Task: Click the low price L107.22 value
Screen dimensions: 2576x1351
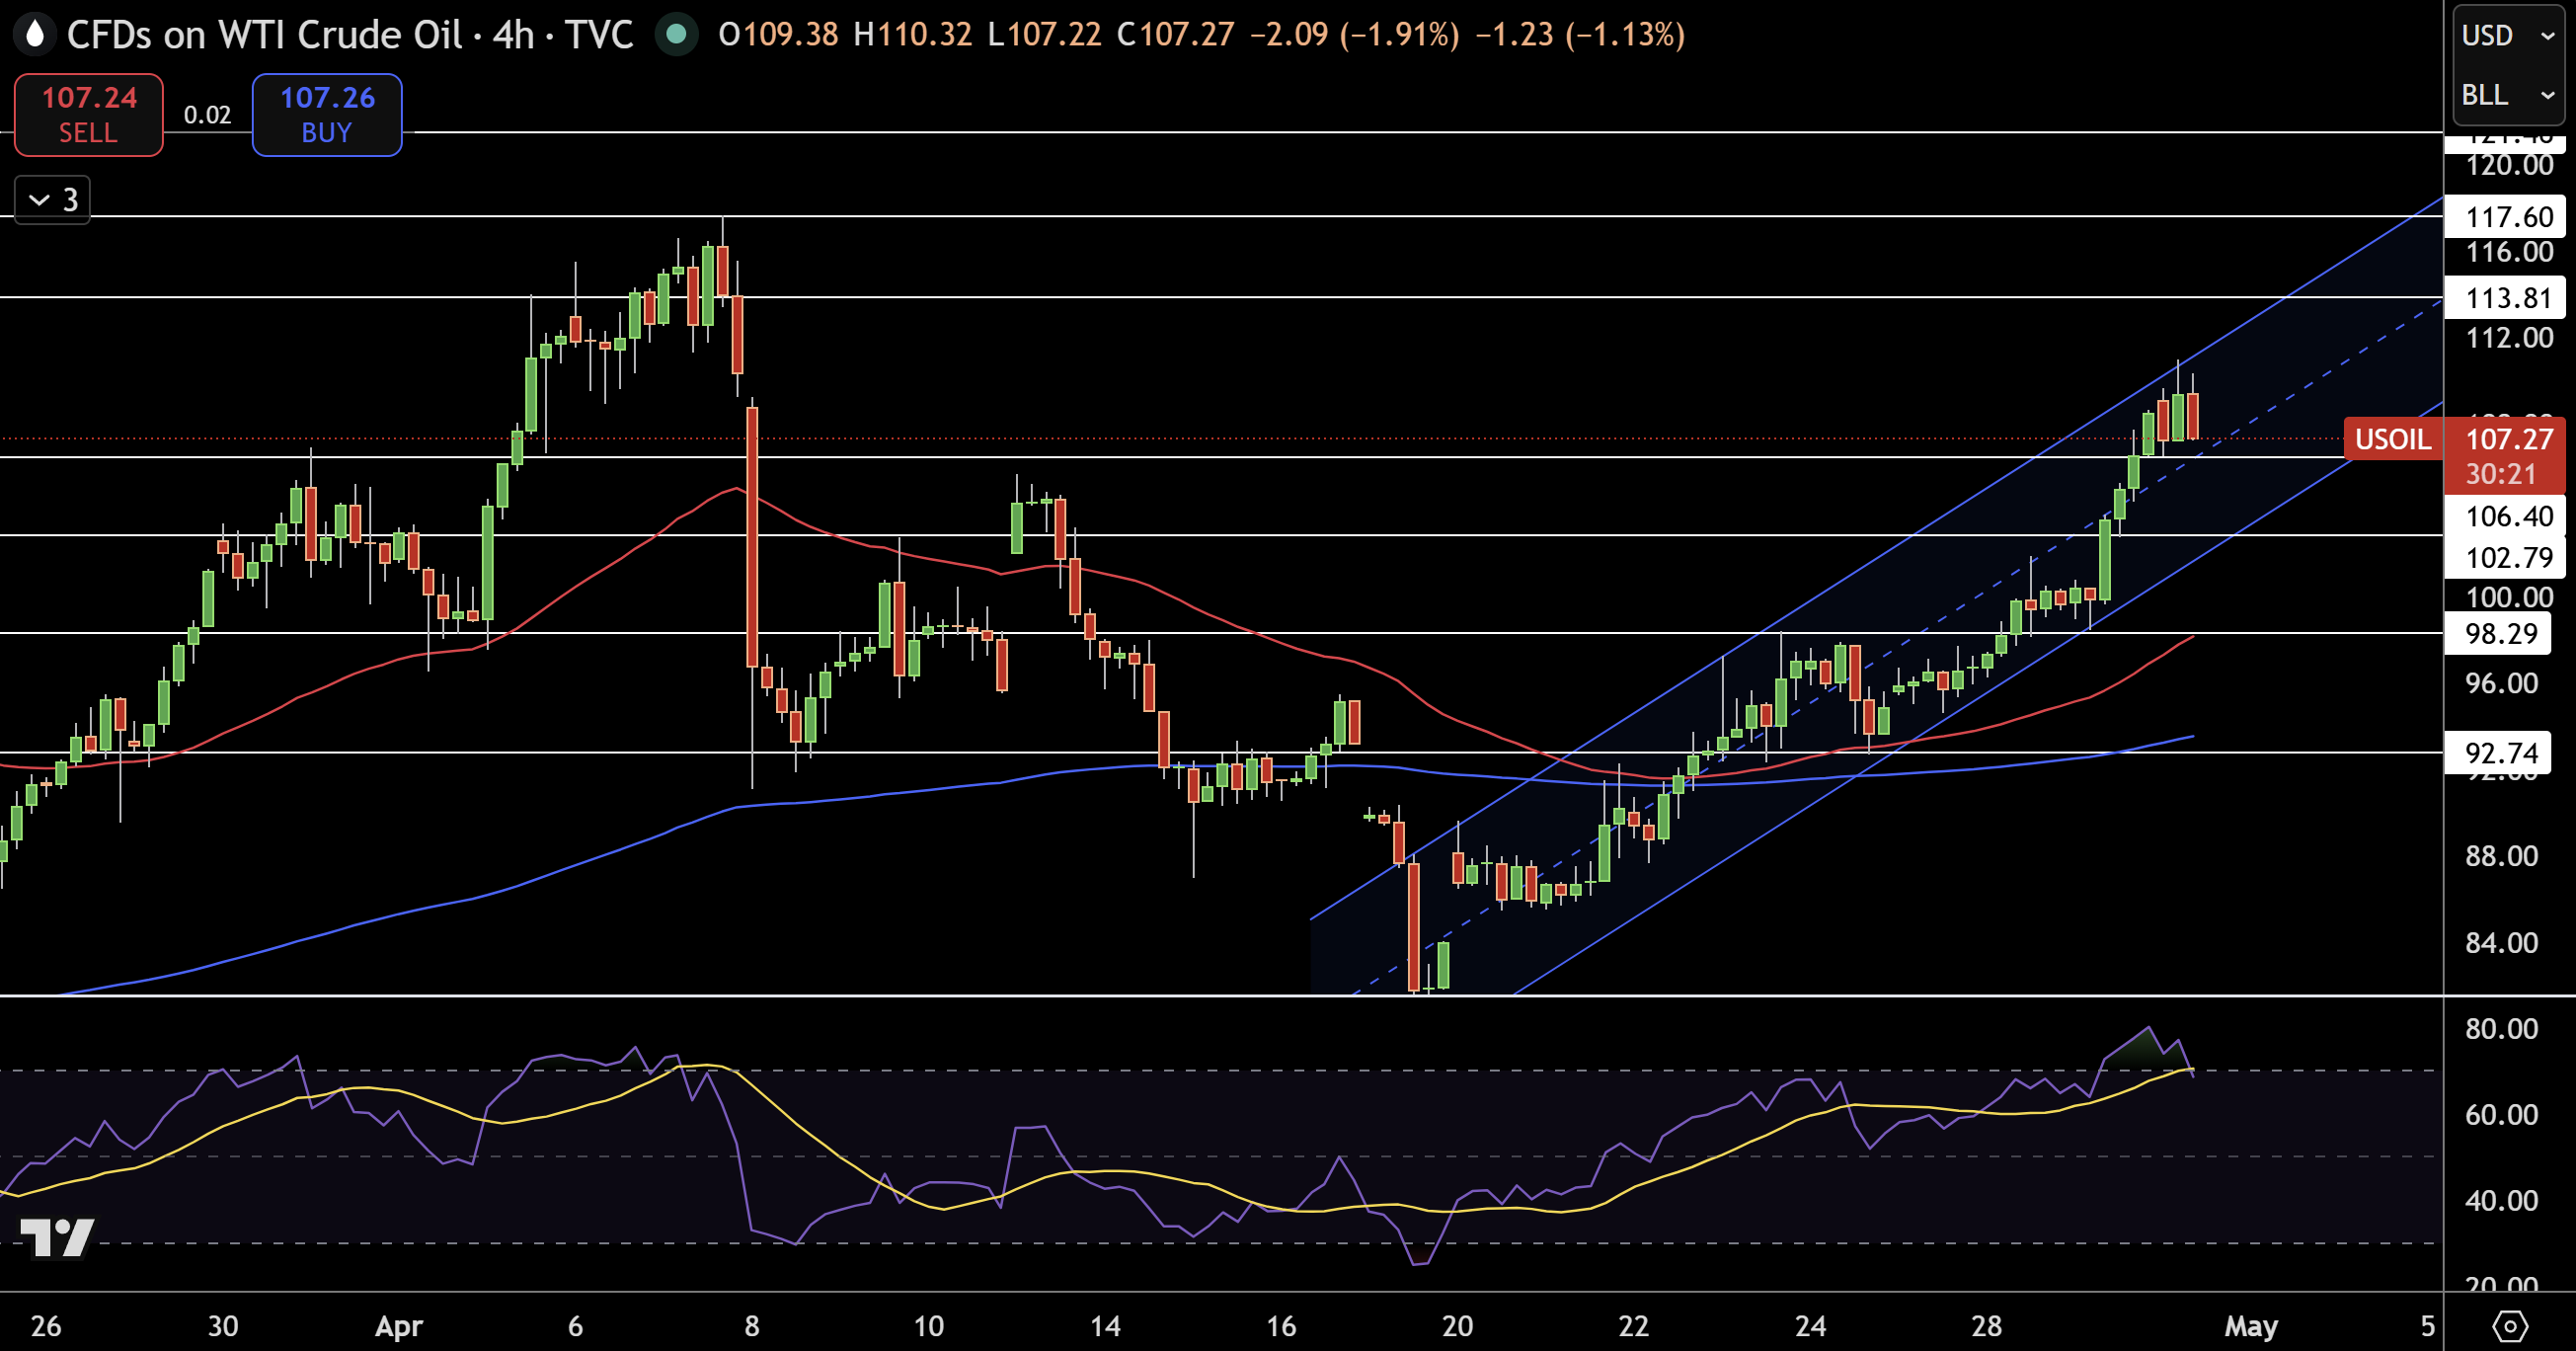Action: point(1044,35)
